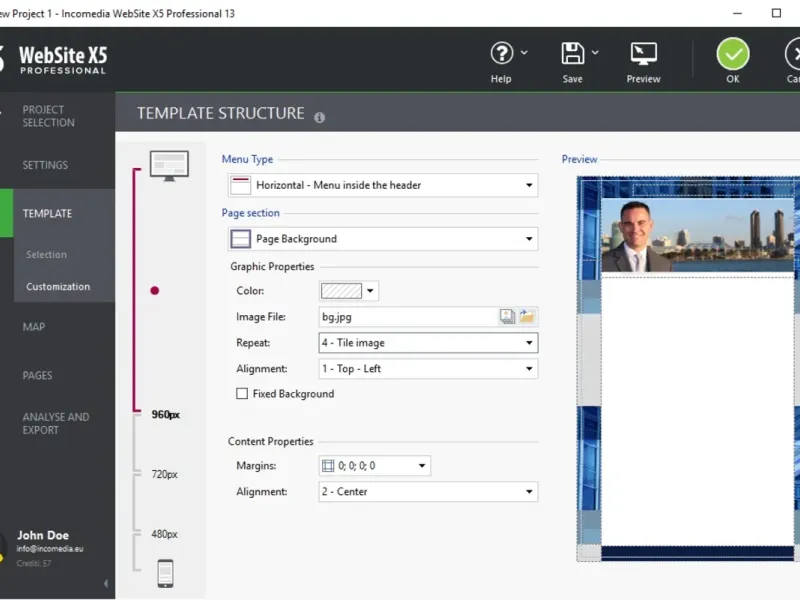This screenshot has height=600, width=800.
Task: Go to Project Selection step
Action: (48, 116)
